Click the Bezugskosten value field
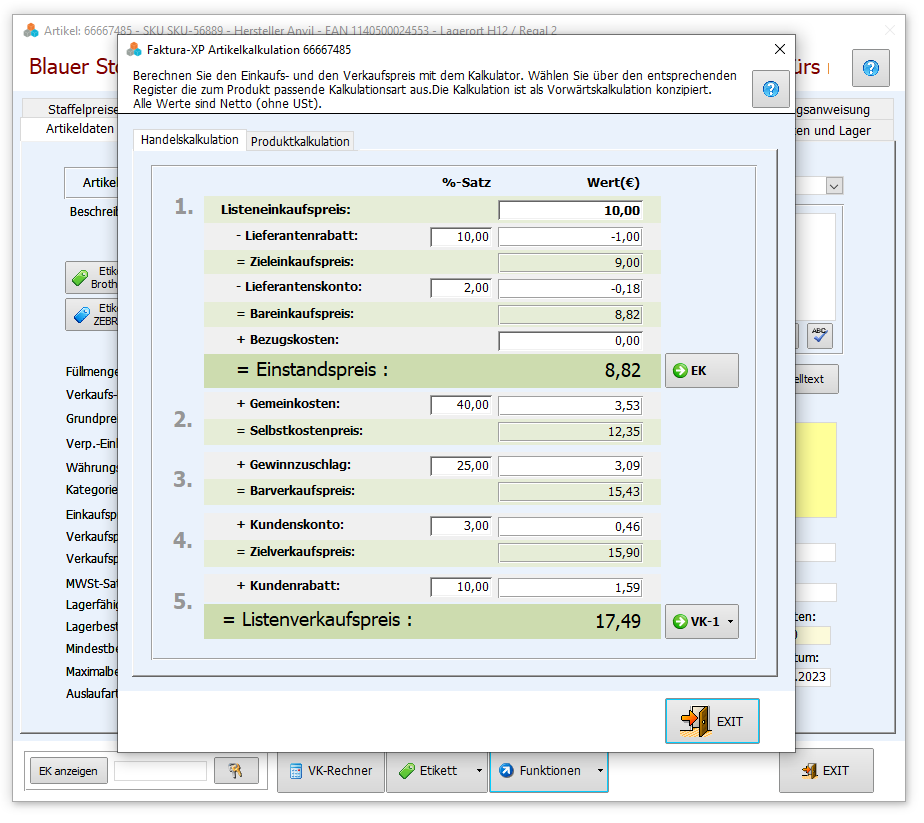This screenshot has height=823, width=924. [x=570, y=341]
